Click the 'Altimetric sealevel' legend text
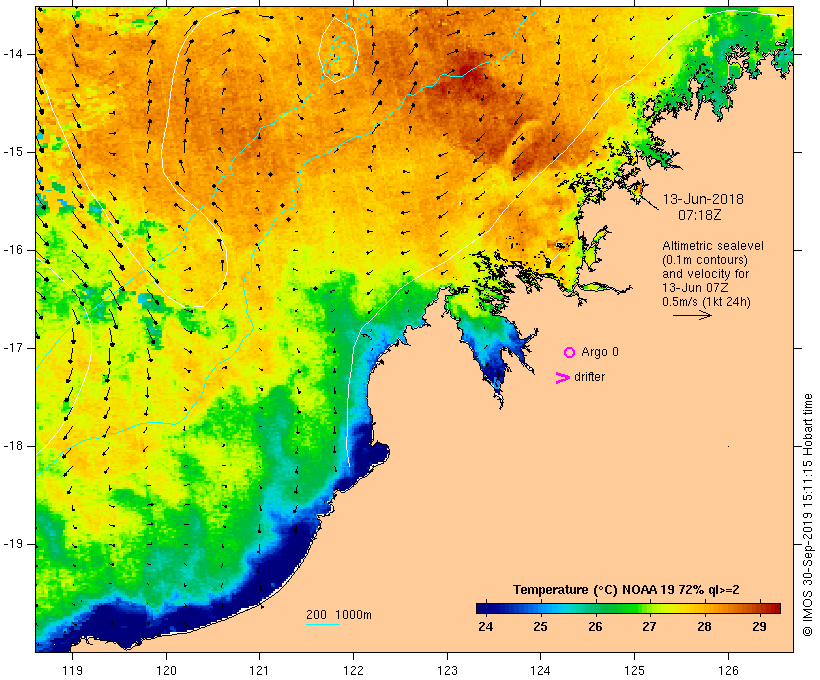 [713, 246]
